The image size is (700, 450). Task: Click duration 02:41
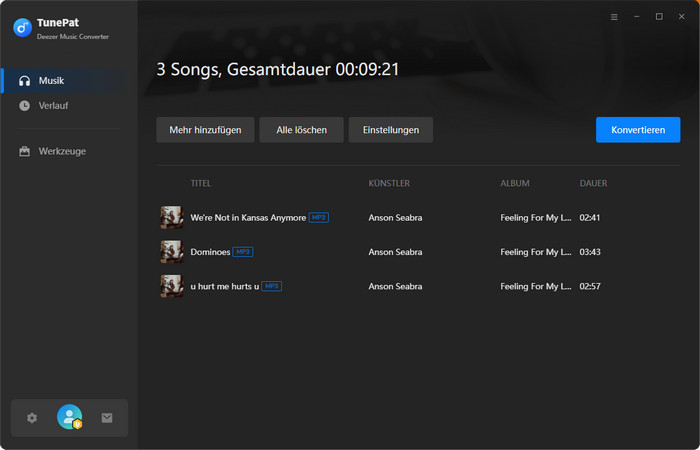[x=590, y=218]
